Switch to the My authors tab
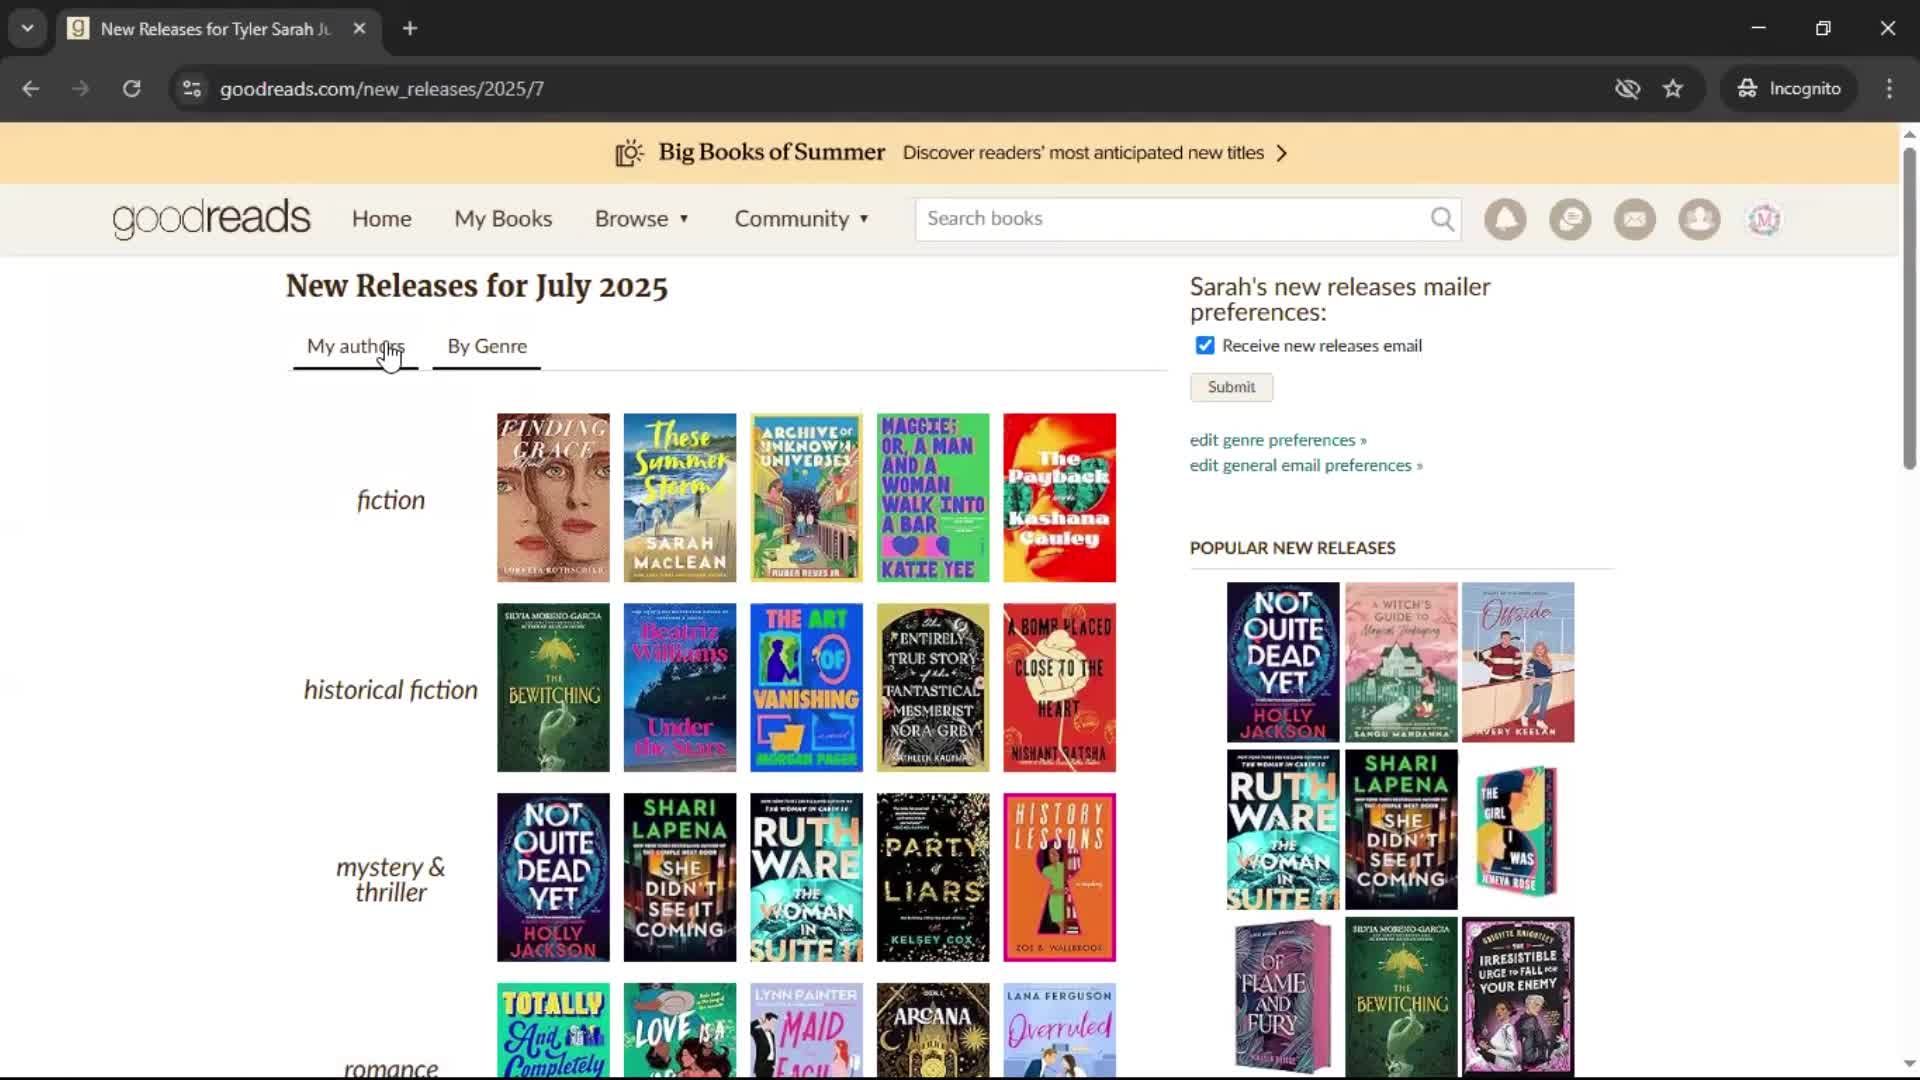Image resolution: width=1920 pixels, height=1080 pixels. pos(356,347)
